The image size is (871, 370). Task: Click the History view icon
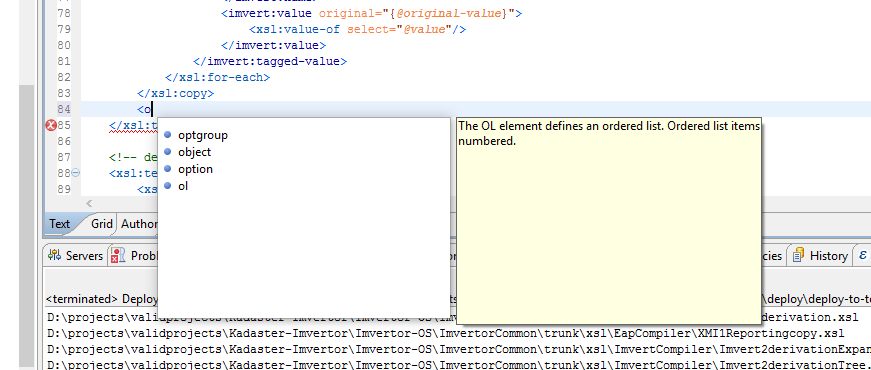tap(799, 256)
